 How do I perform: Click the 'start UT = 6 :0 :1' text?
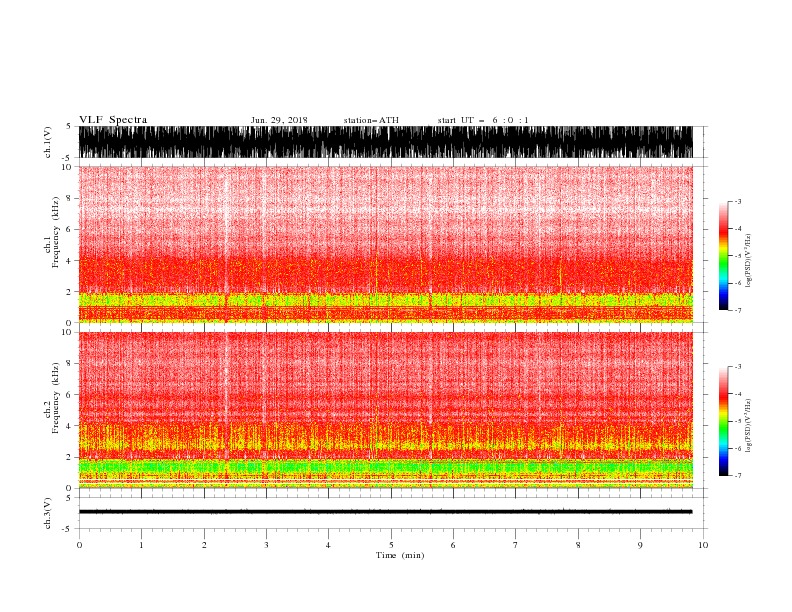[483, 120]
